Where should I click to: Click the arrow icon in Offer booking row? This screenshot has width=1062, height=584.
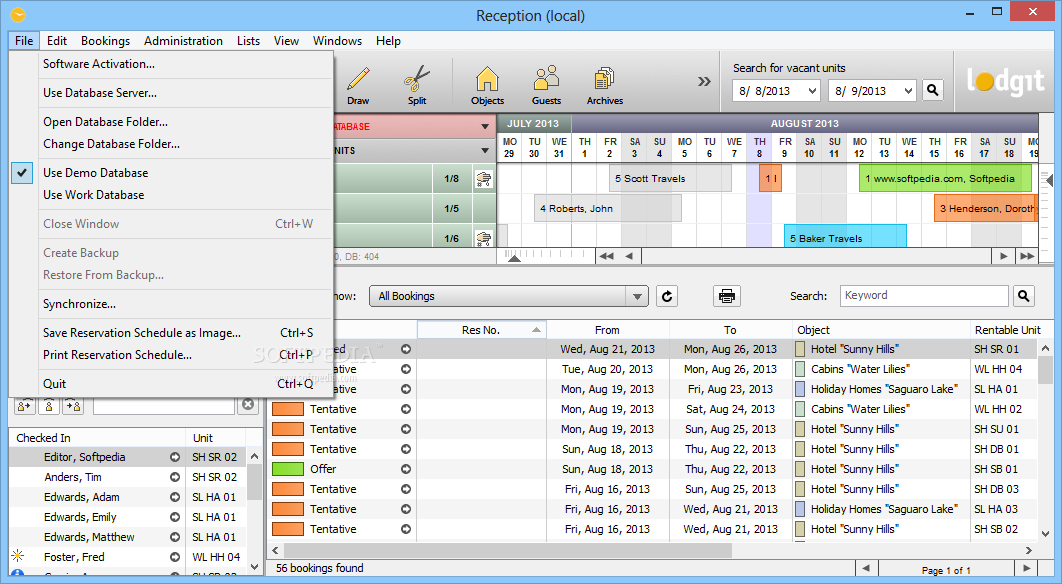click(x=406, y=469)
